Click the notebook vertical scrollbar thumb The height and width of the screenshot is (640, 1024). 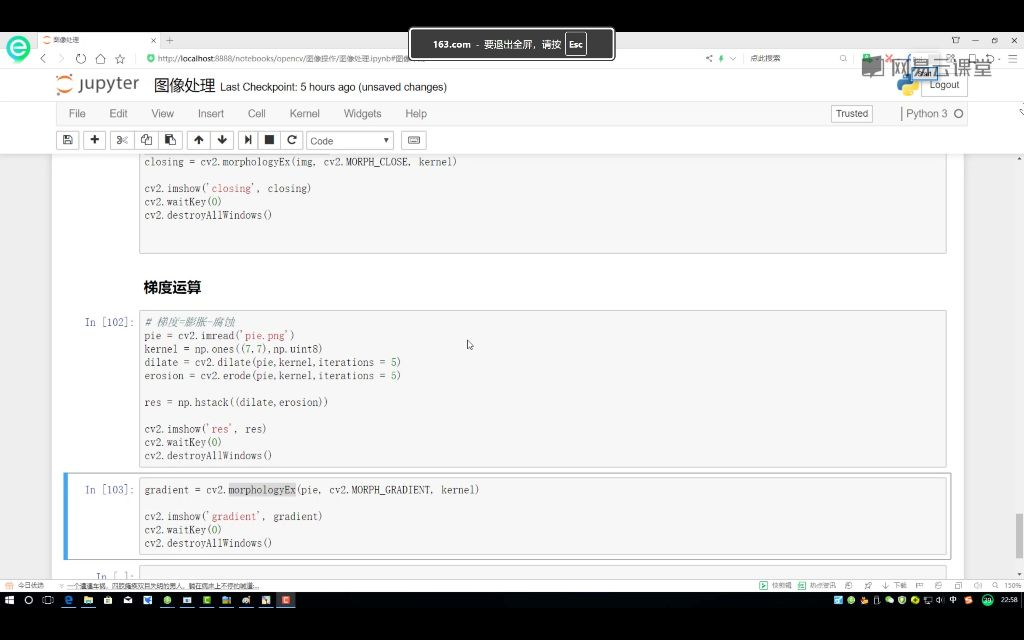[1019, 536]
